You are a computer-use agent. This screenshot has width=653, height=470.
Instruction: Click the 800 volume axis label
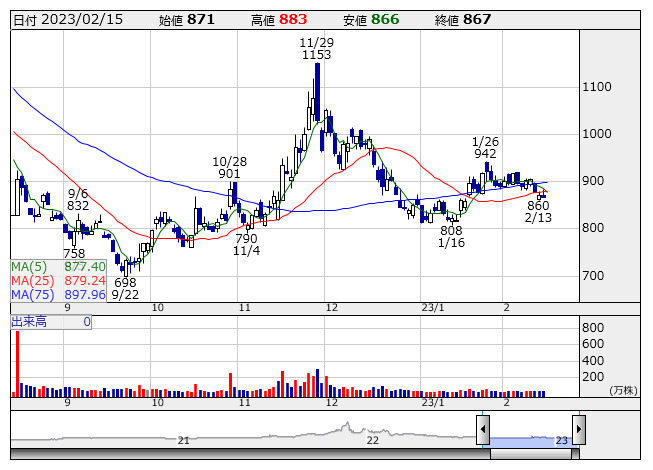(x=593, y=328)
